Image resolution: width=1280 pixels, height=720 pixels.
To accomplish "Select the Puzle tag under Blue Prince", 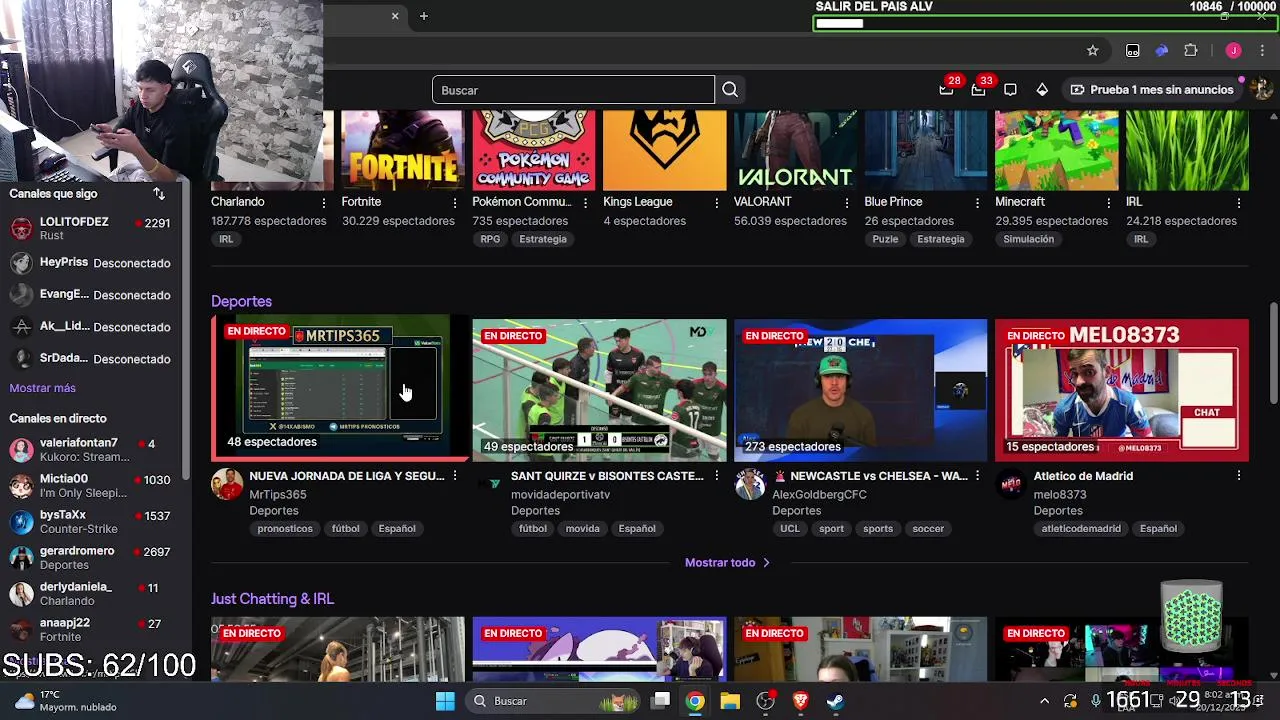I will tap(885, 239).
